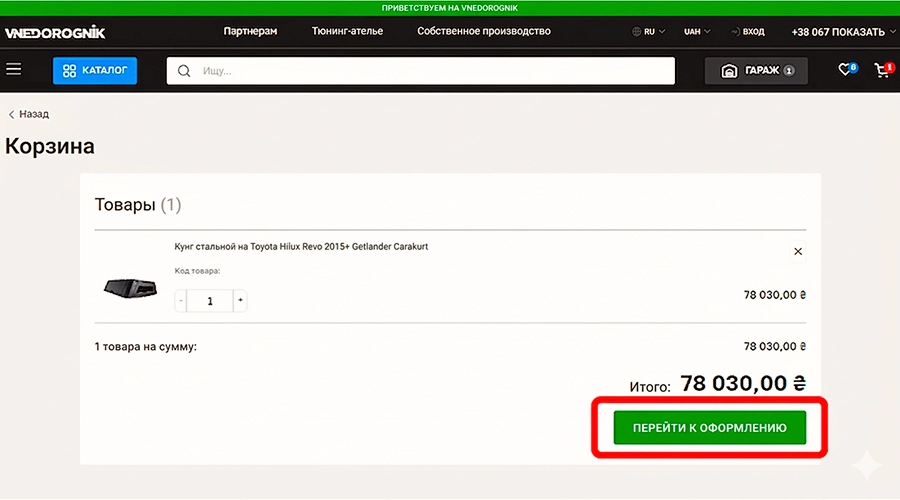Open the Тюнинг-ателье menu item
This screenshot has height=500, width=900.
pos(347,31)
